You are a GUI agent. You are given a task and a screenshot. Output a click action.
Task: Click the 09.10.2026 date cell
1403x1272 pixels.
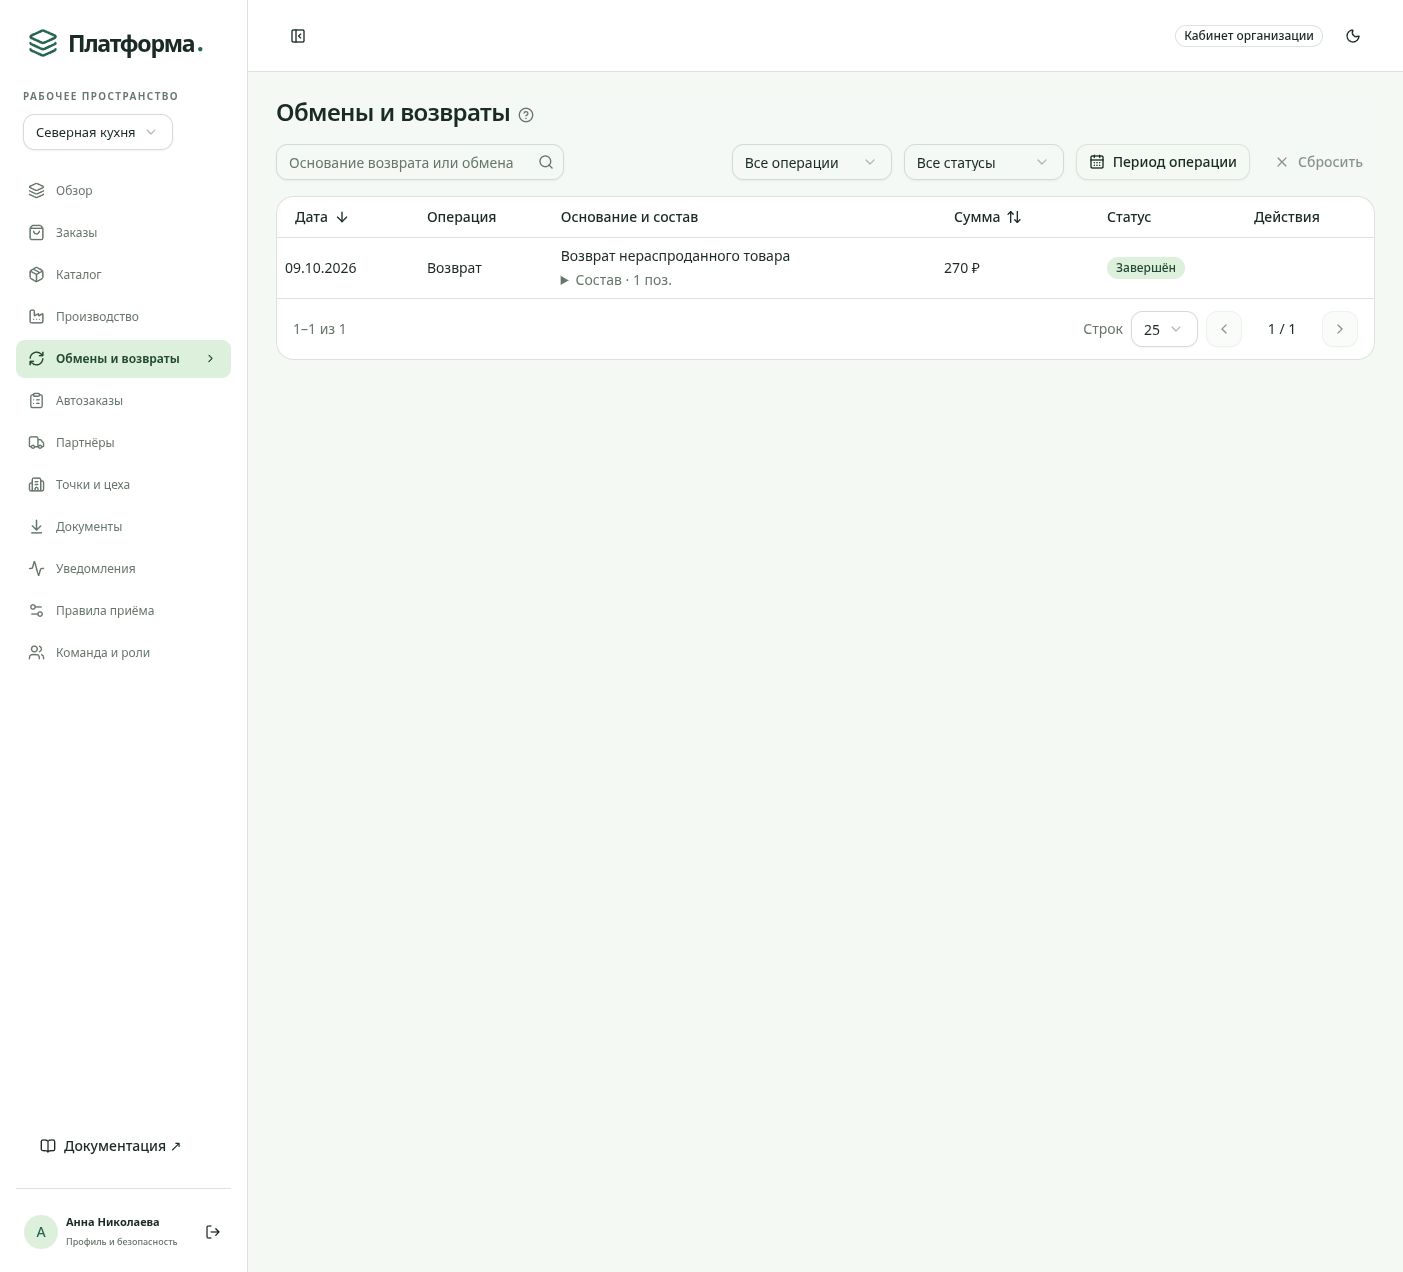tap(321, 268)
